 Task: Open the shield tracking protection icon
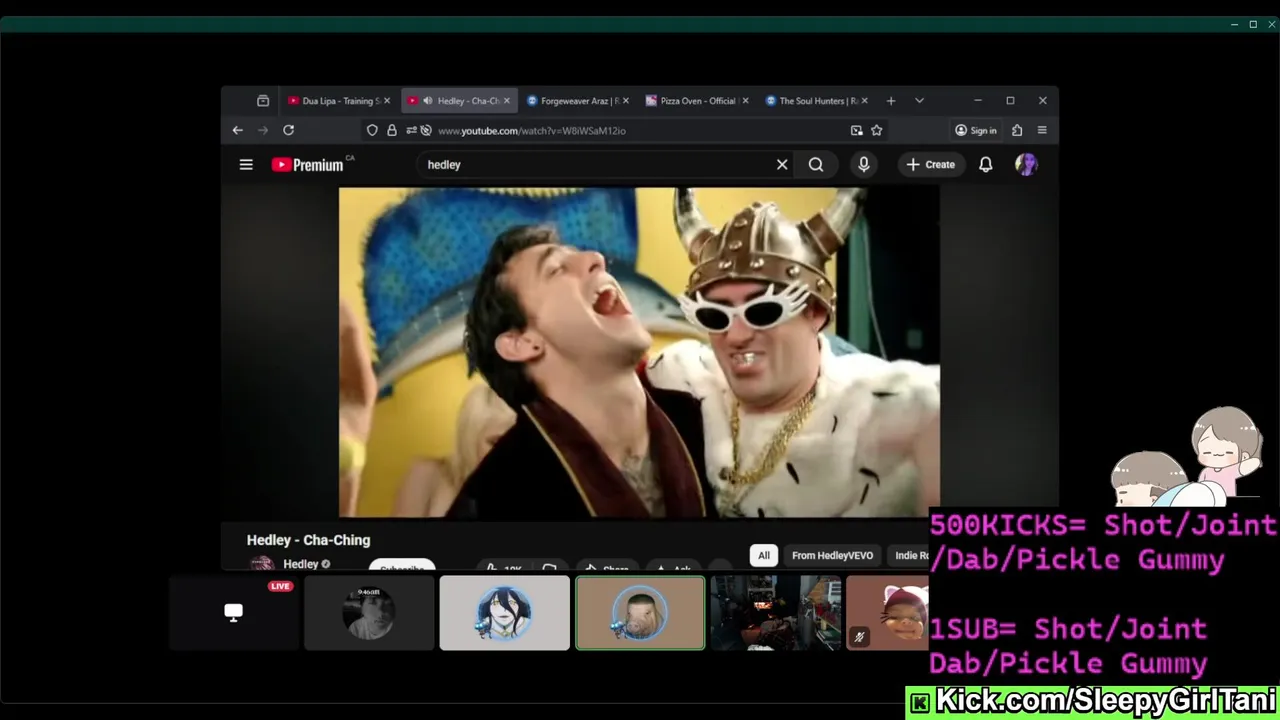click(x=372, y=130)
